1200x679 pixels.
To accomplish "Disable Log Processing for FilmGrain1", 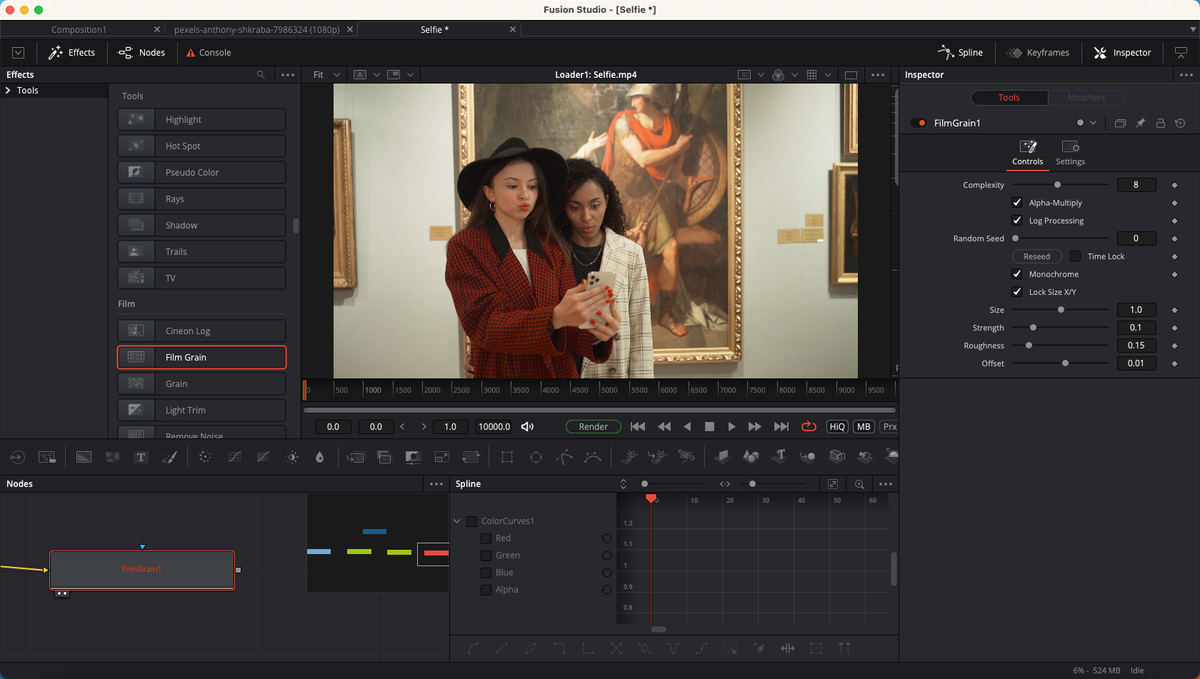I will coord(1017,220).
